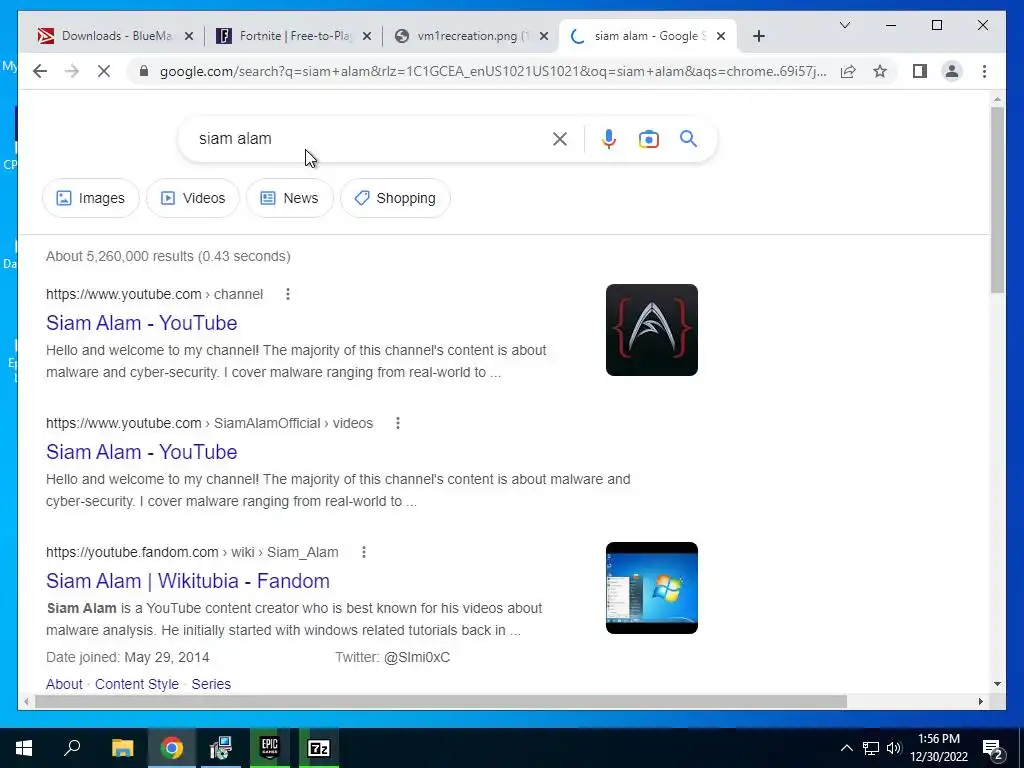Image resolution: width=1024 pixels, height=768 pixels.
Task: Select the Twitter handle @SImi0xC text
Action: pyautogui.click(x=417, y=657)
